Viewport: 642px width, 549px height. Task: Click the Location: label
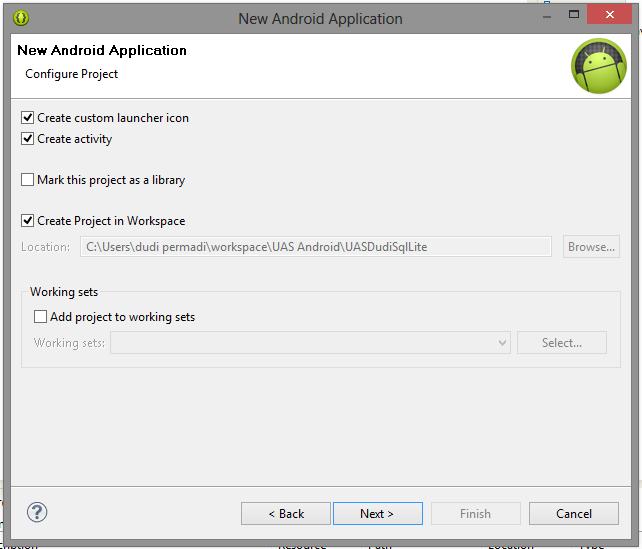[x=45, y=247]
